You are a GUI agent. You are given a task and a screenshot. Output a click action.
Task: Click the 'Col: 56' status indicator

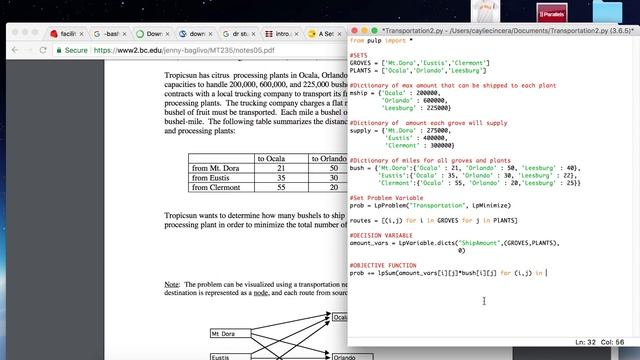(x=612, y=342)
